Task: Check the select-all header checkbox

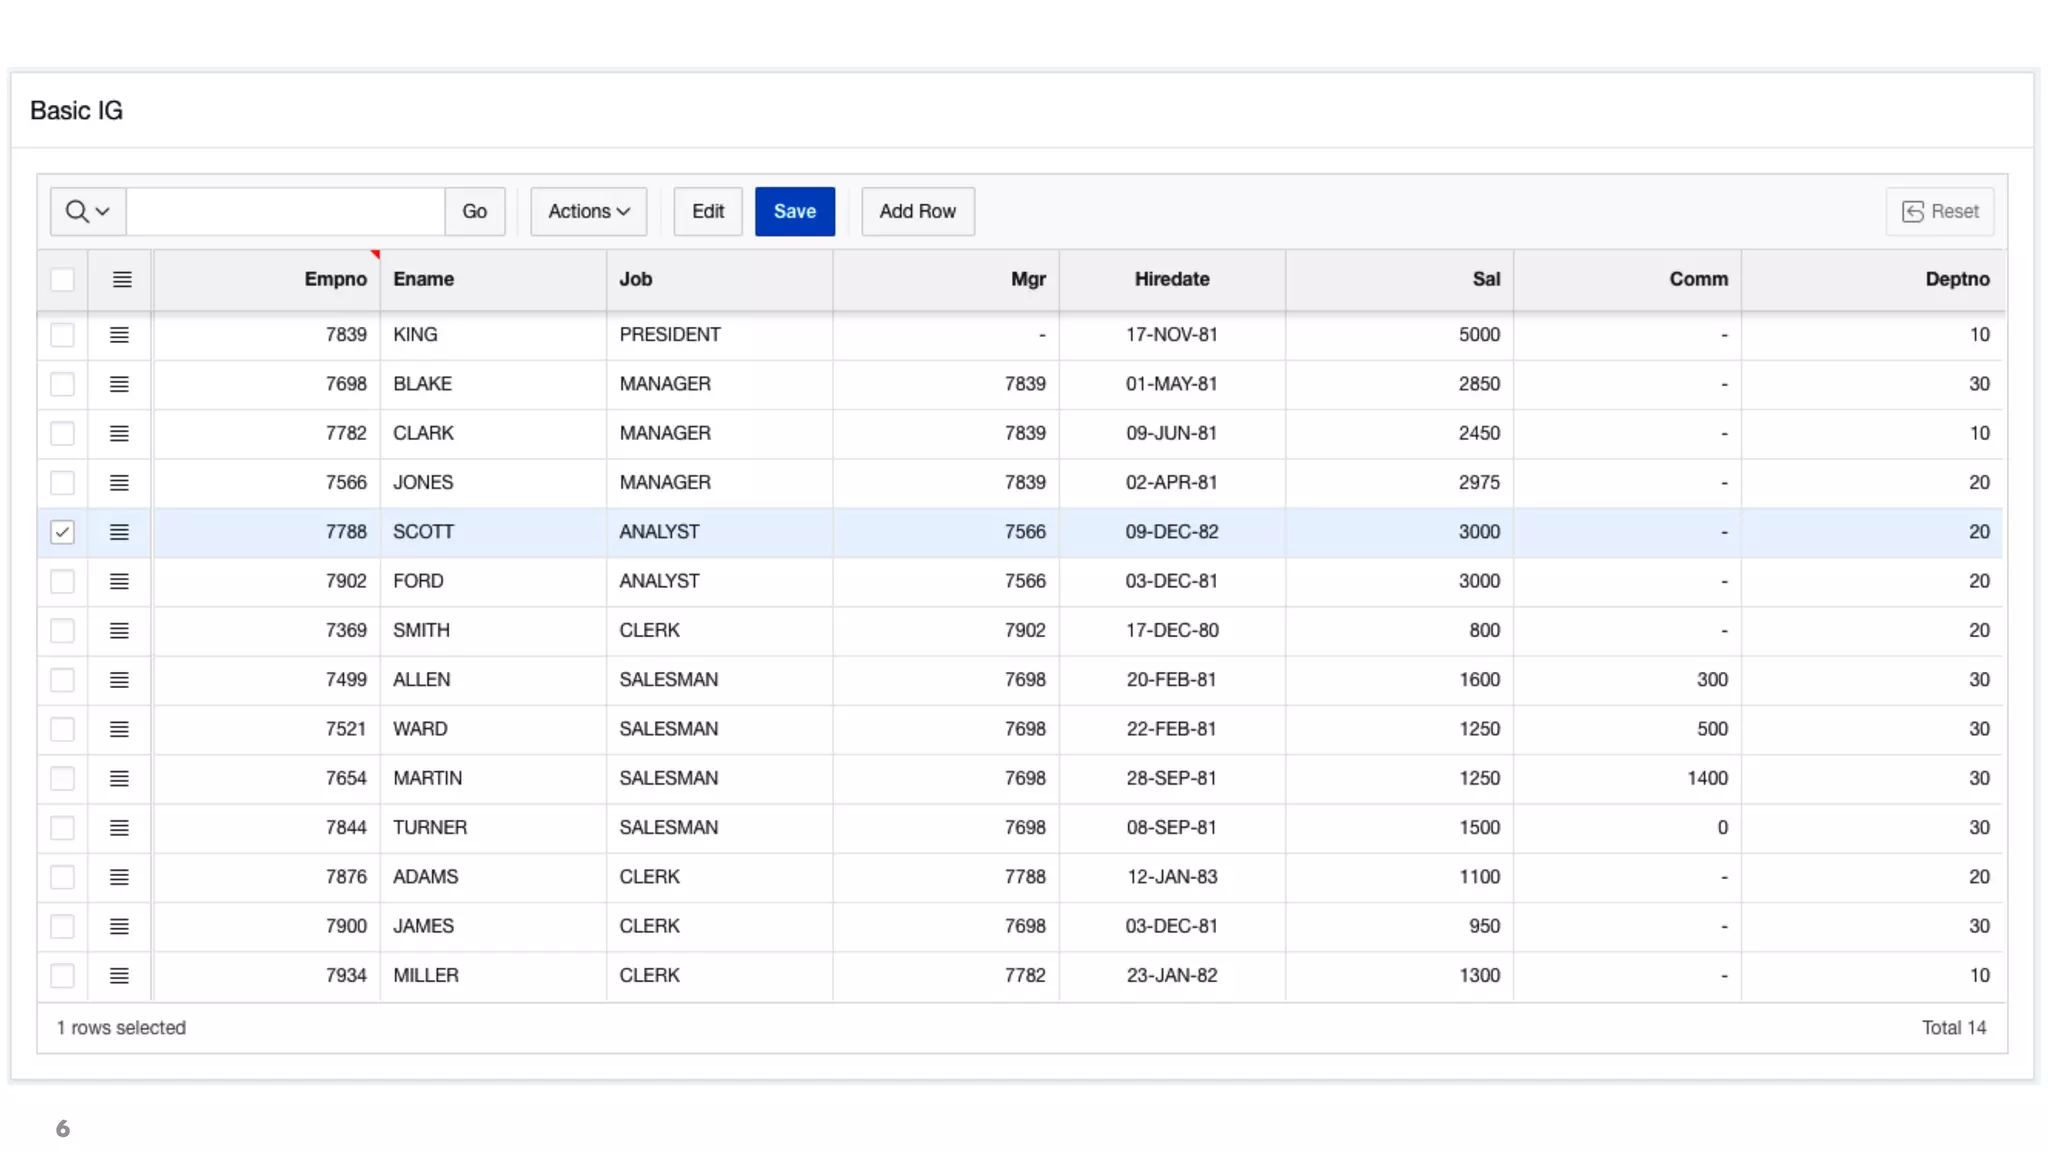Action: pos(62,280)
